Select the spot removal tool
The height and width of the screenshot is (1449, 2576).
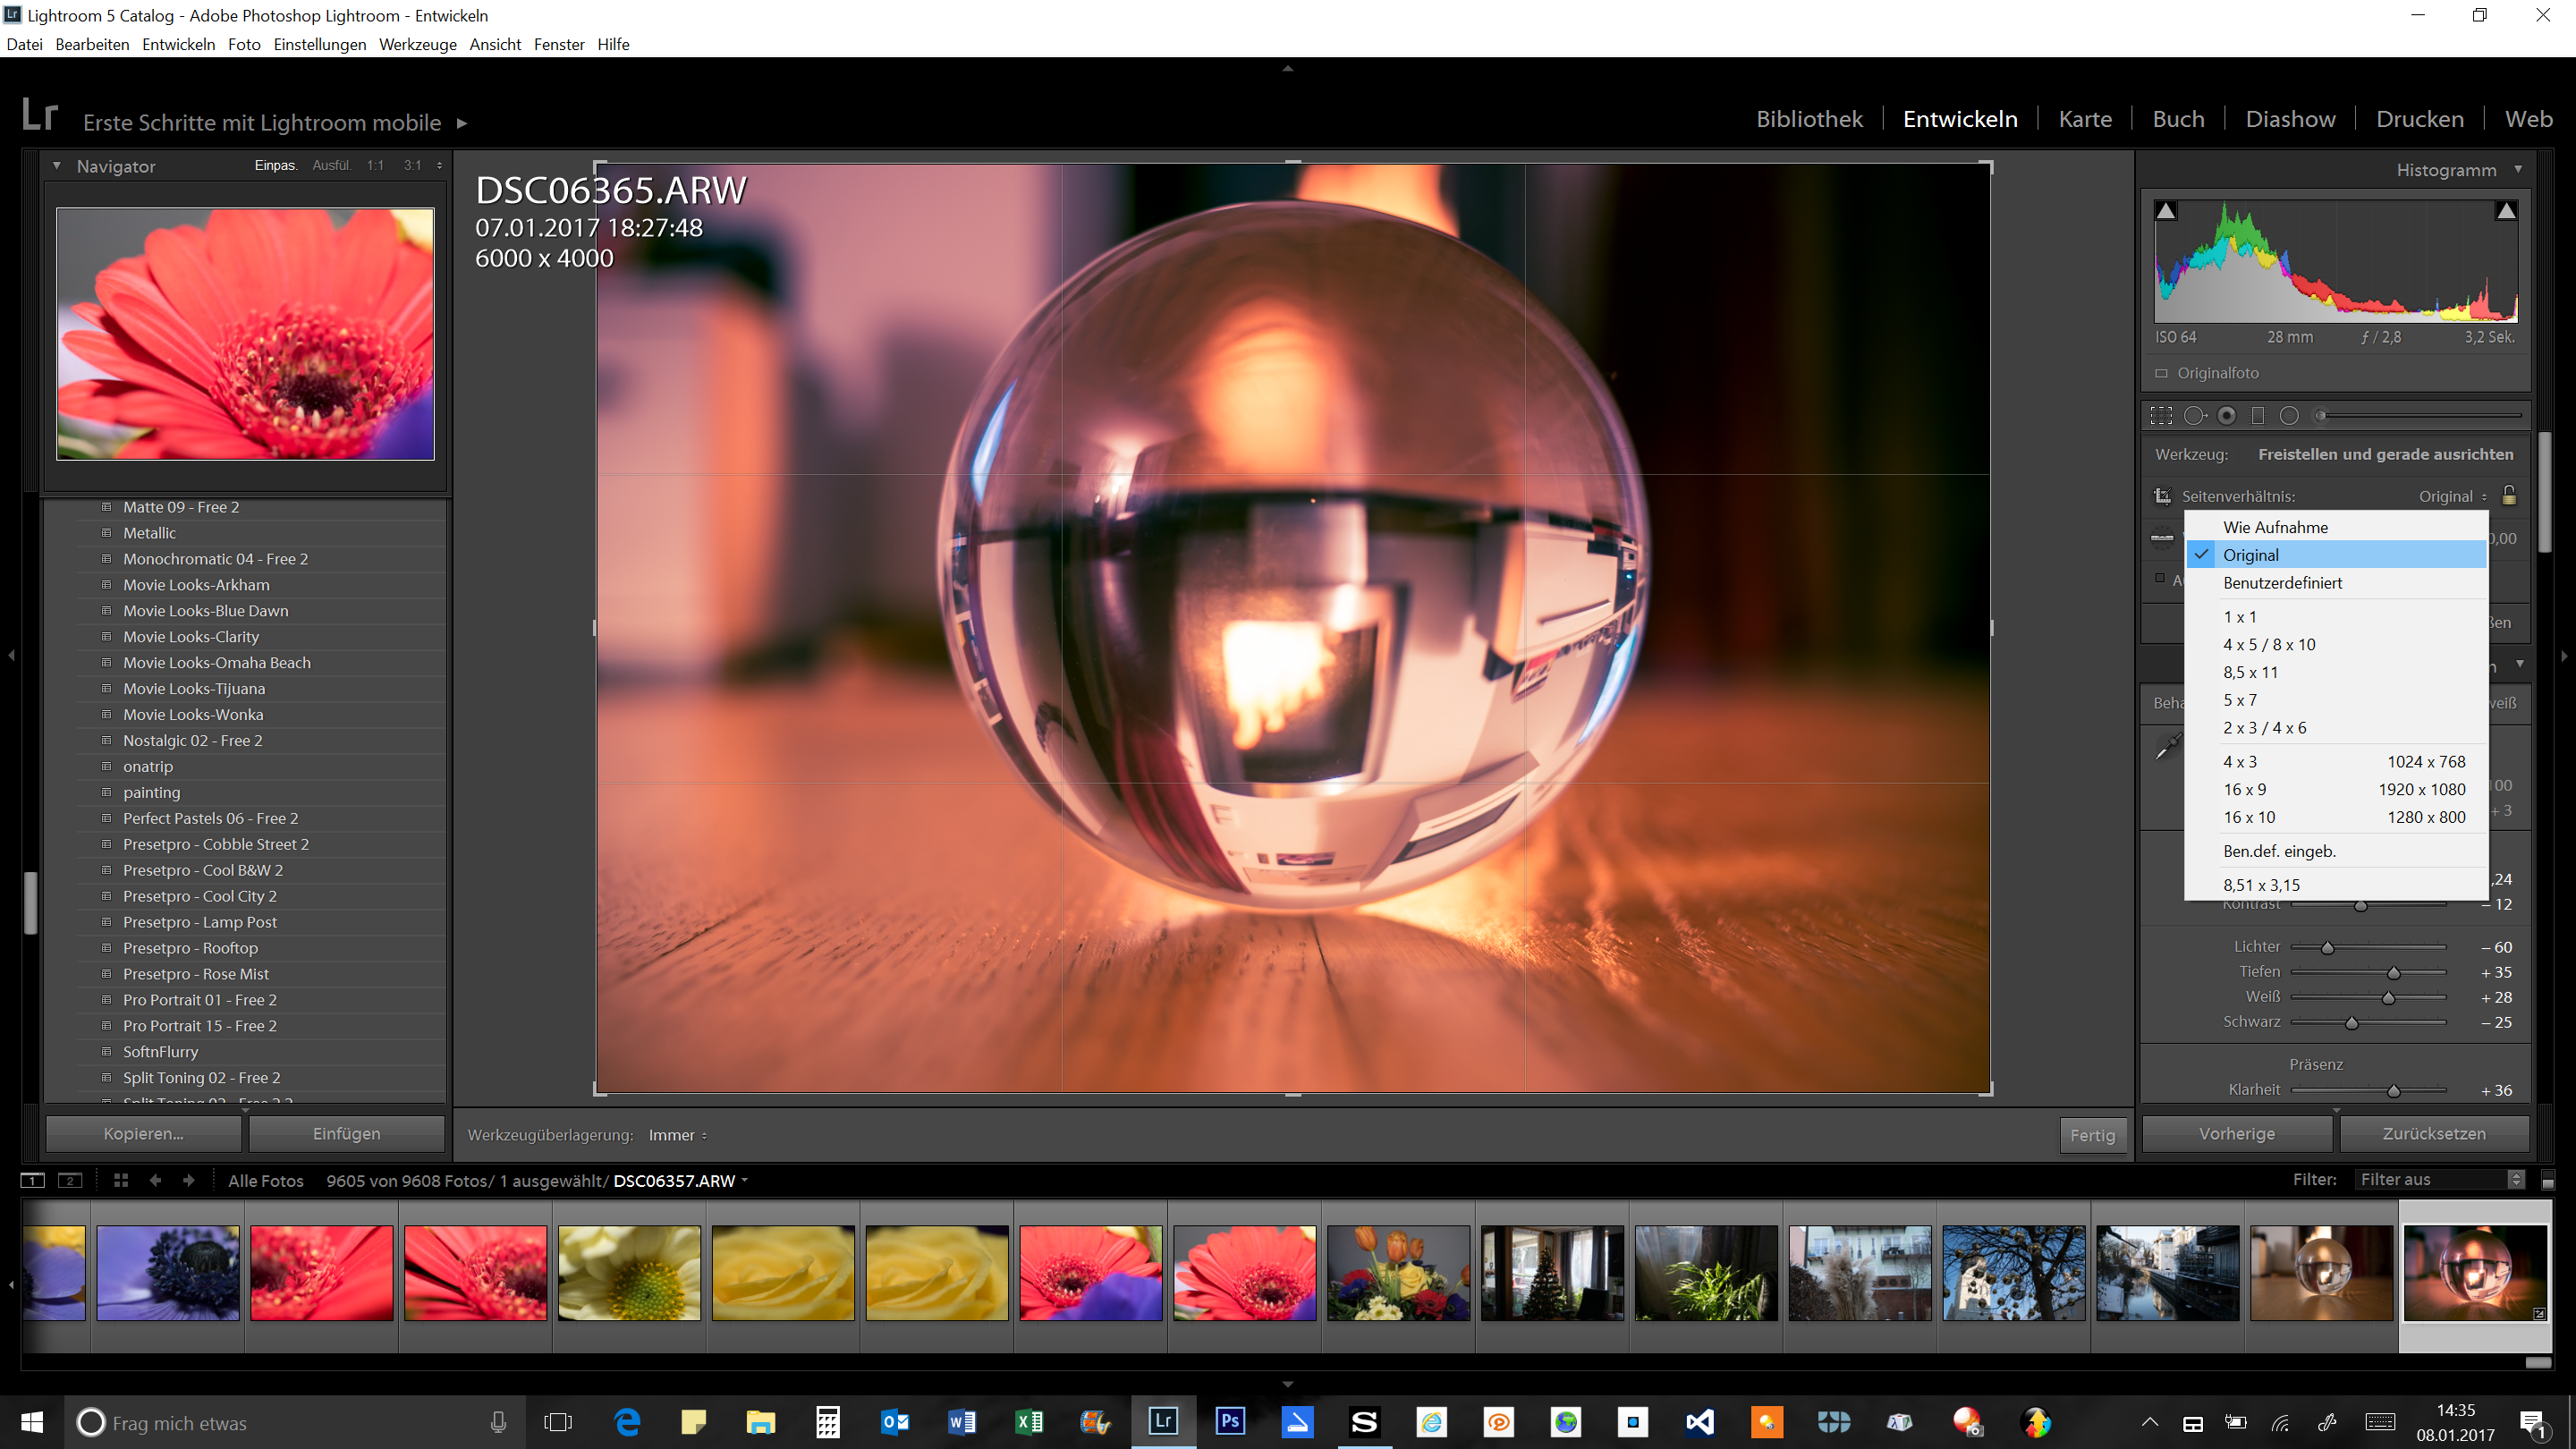pyautogui.click(x=2195, y=415)
